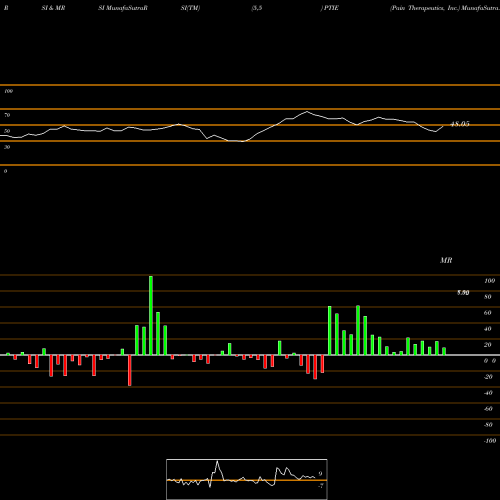Click the value 9 in the mini chart

pos(320,474)
